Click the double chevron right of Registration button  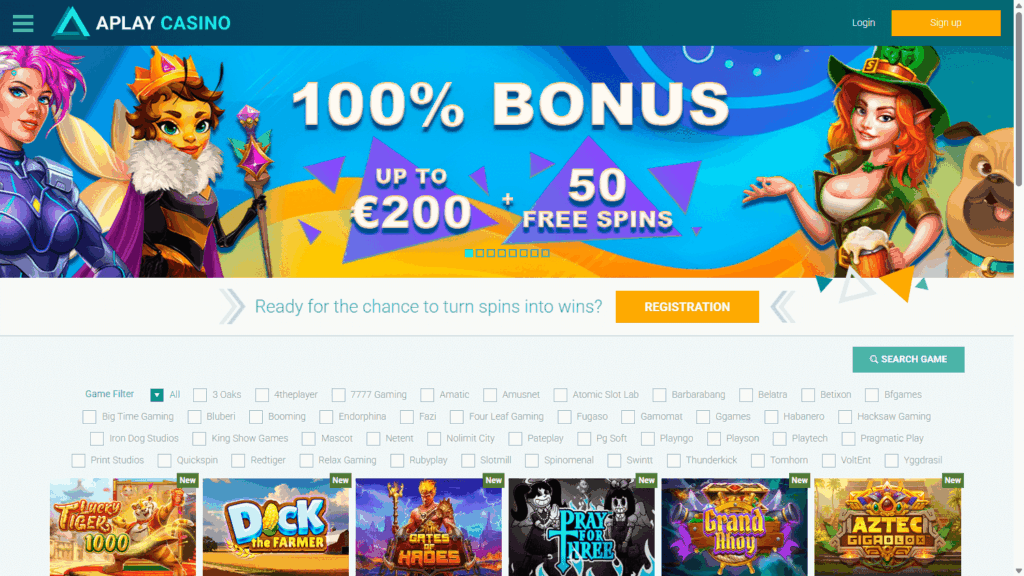[783, 306]
